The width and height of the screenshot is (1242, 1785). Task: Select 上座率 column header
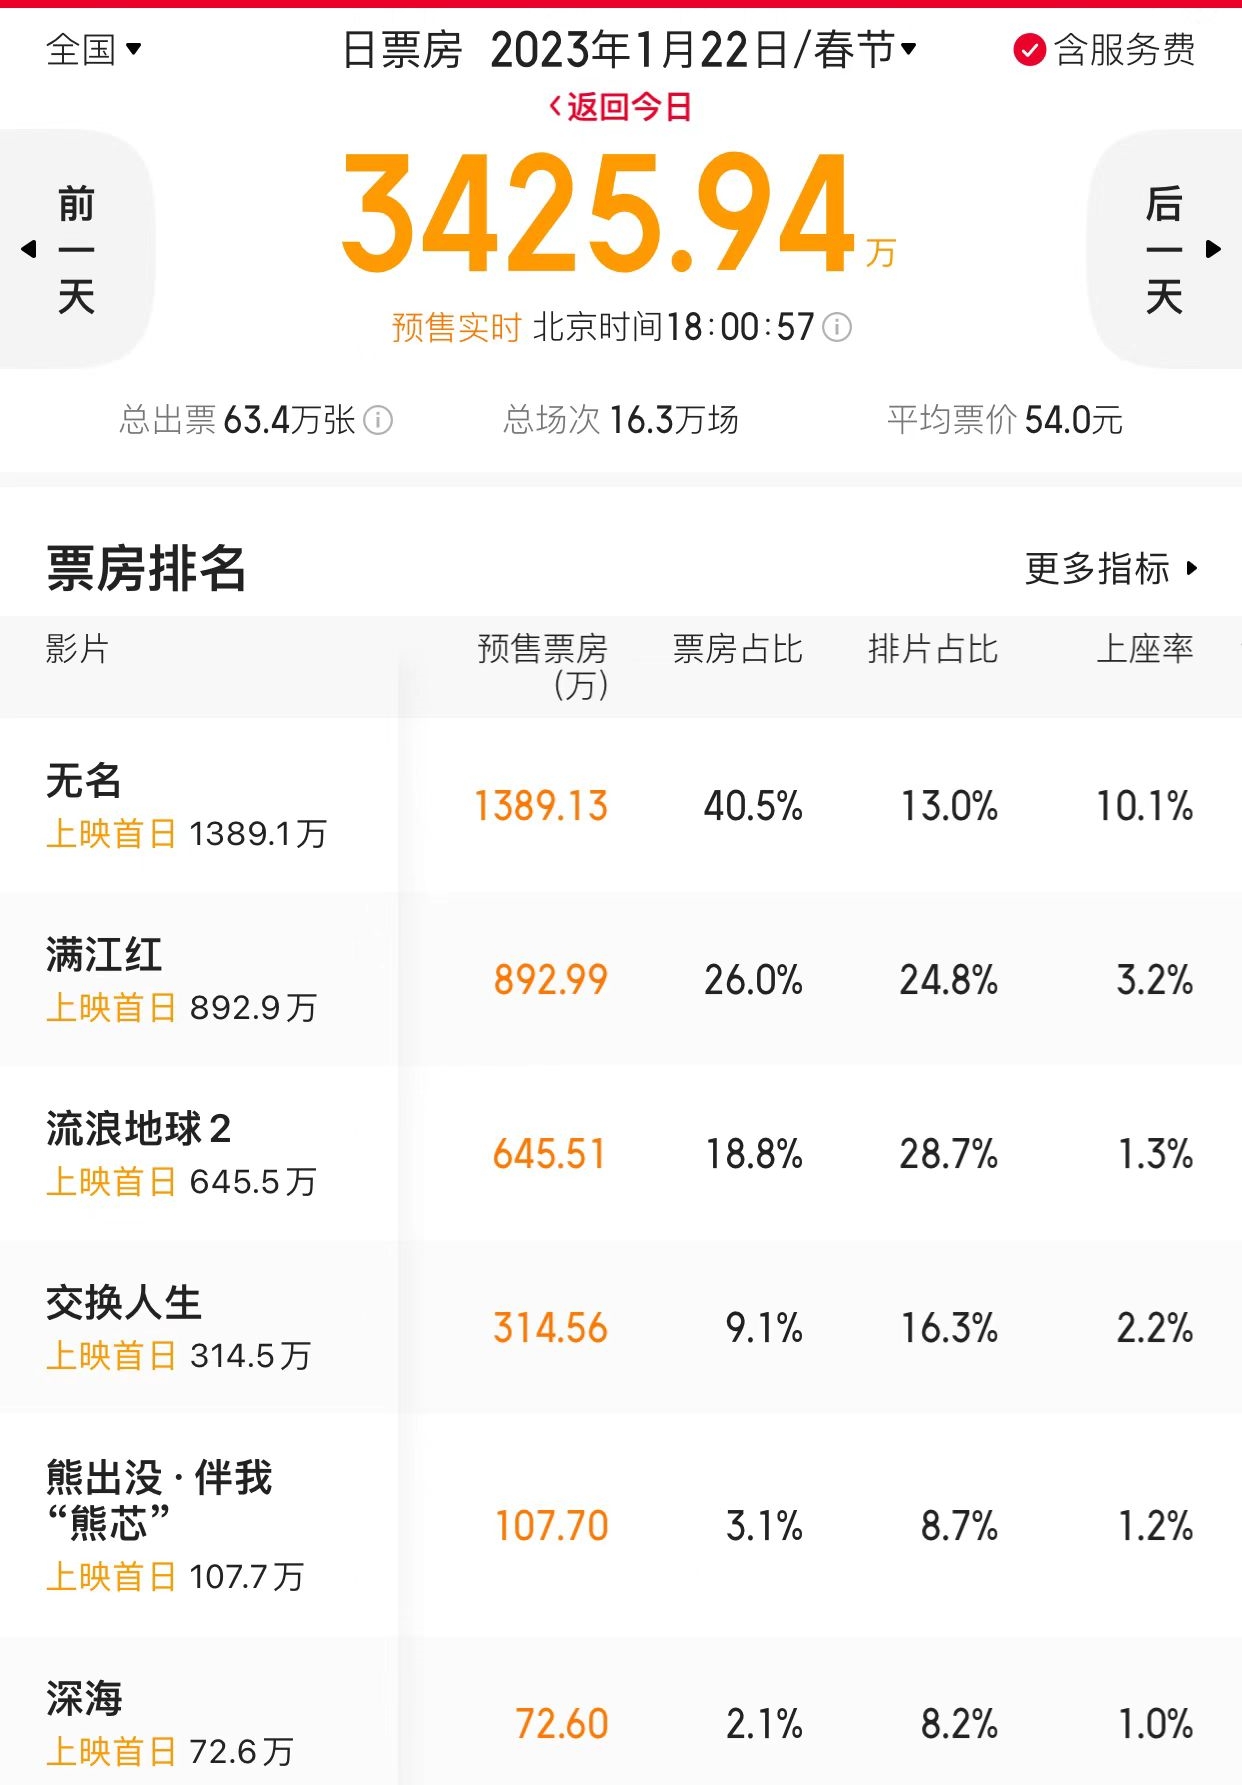[1144, 649]
